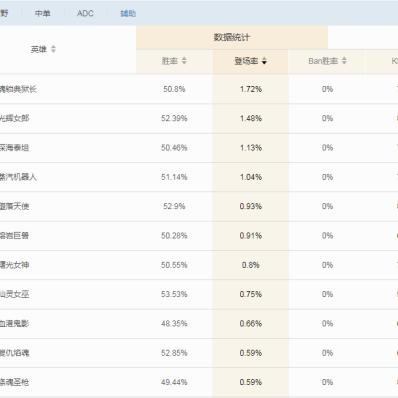Click pick rate value 0.93%
The image size is (398, 398).
[x=251, y=206]
